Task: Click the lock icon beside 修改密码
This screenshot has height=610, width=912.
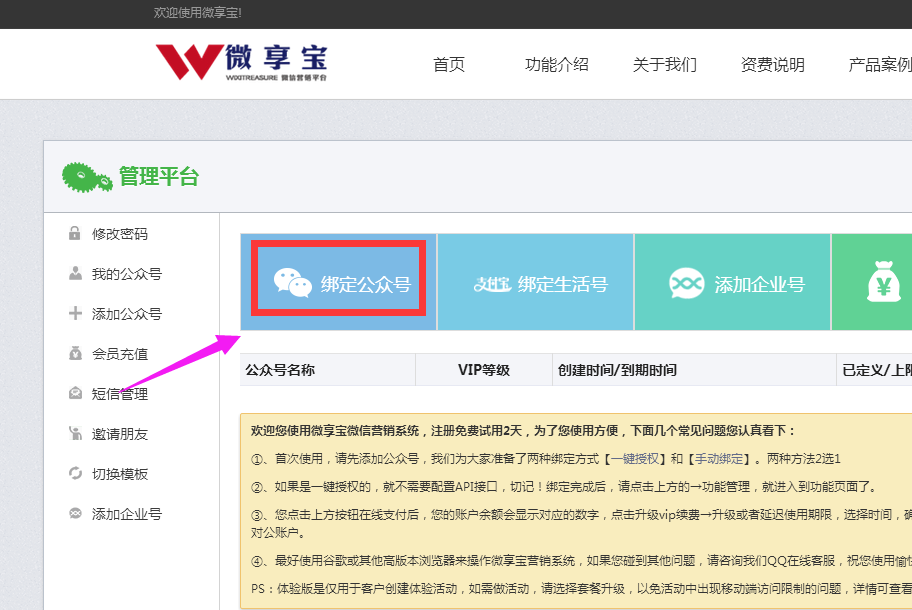Action: [x=73, y=233]
